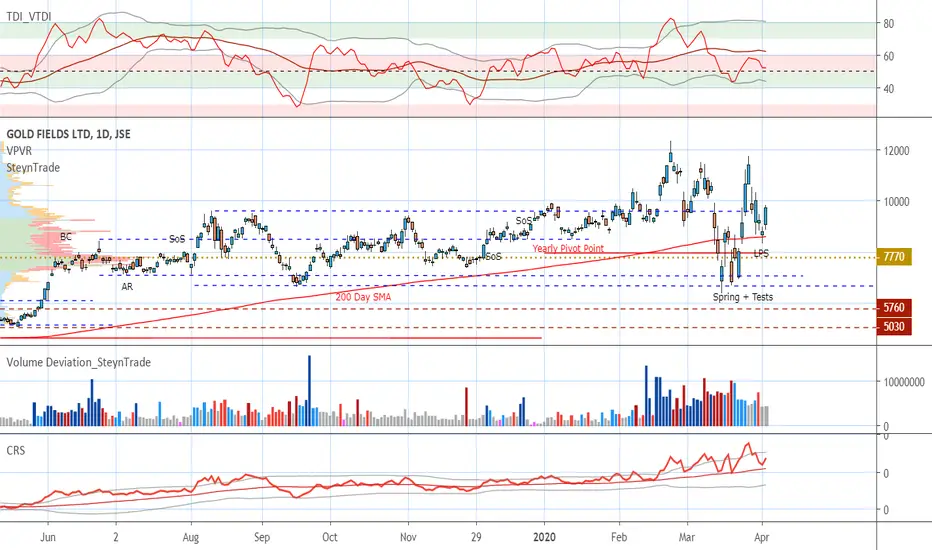The height and width of the screenshot is (550, 932).
Task: Click the 60 level on TDI axis
Action: [x=889, y=56]
